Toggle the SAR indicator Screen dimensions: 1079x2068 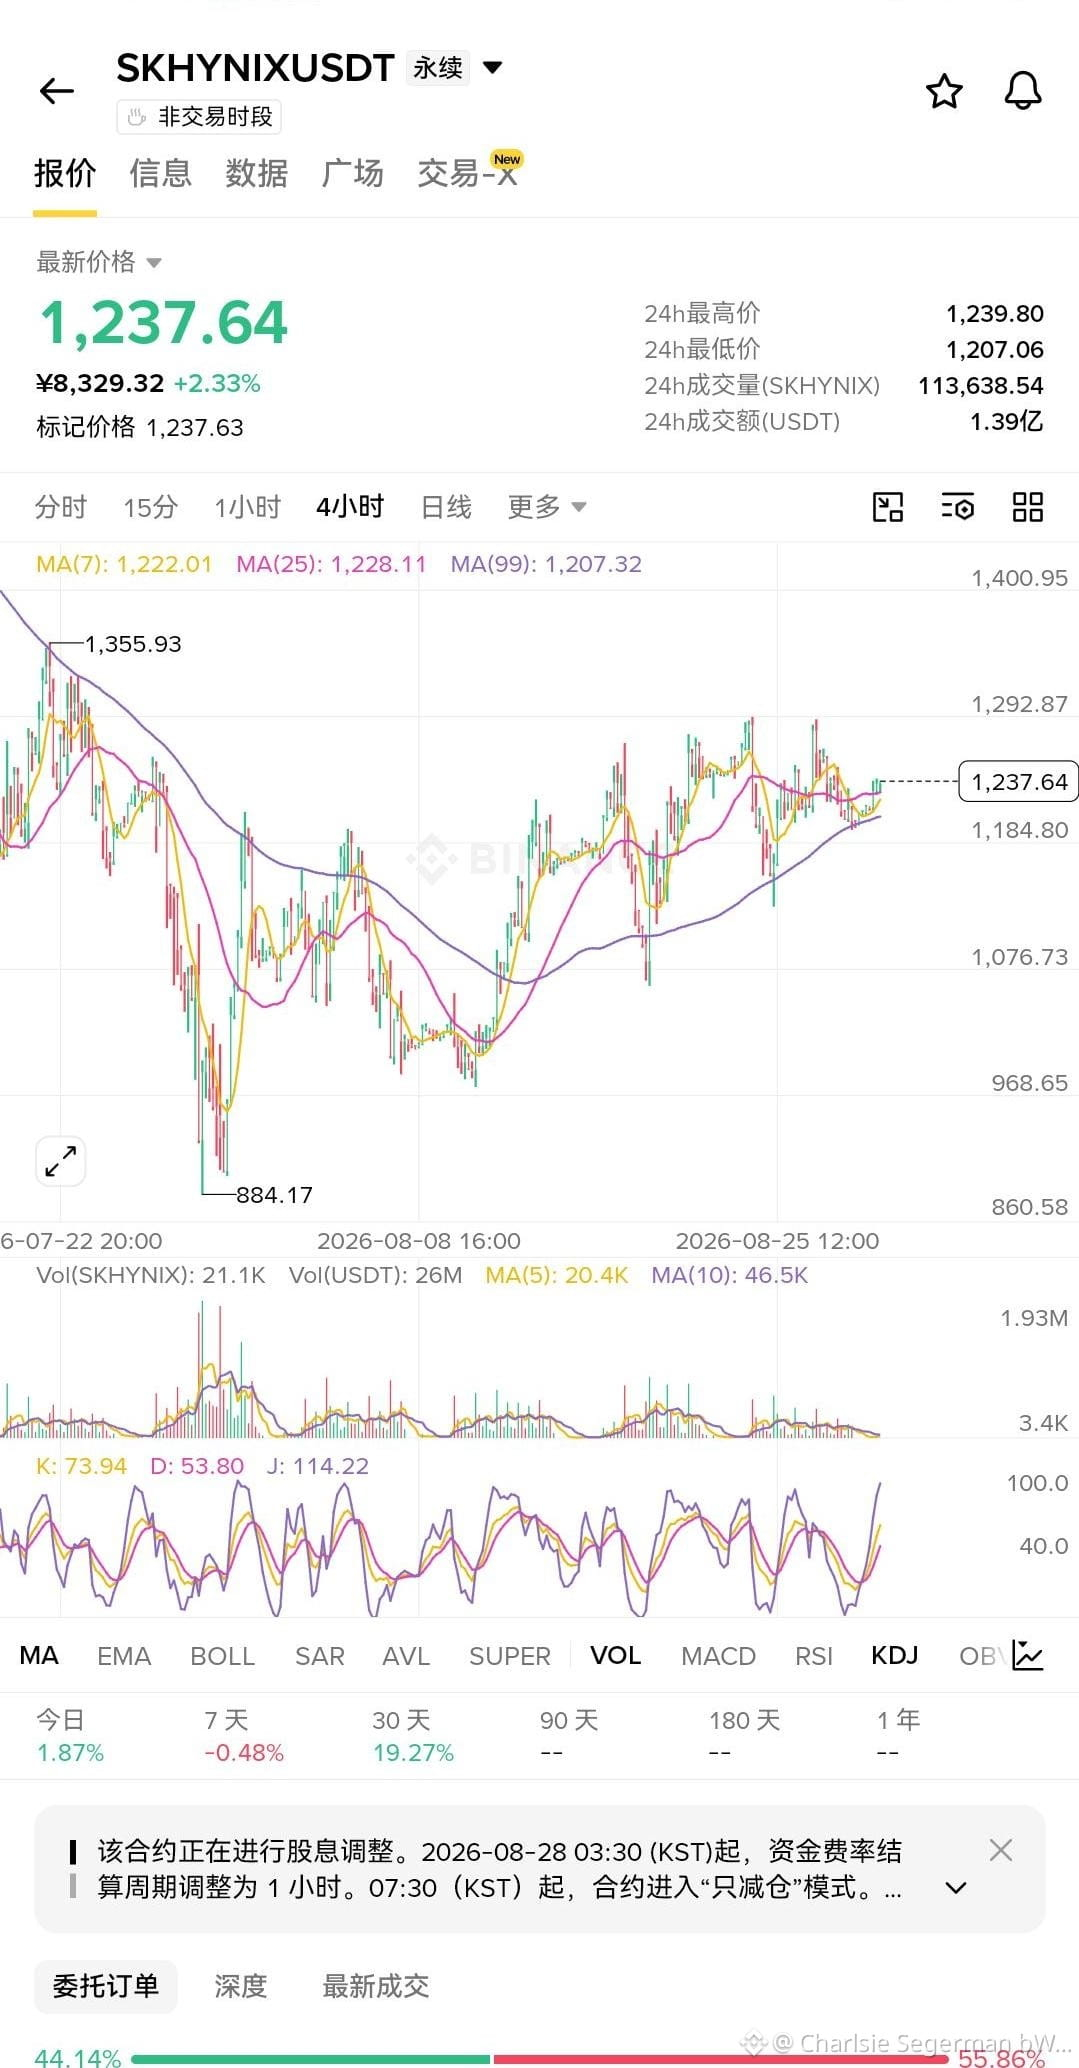coord(319,1656)
